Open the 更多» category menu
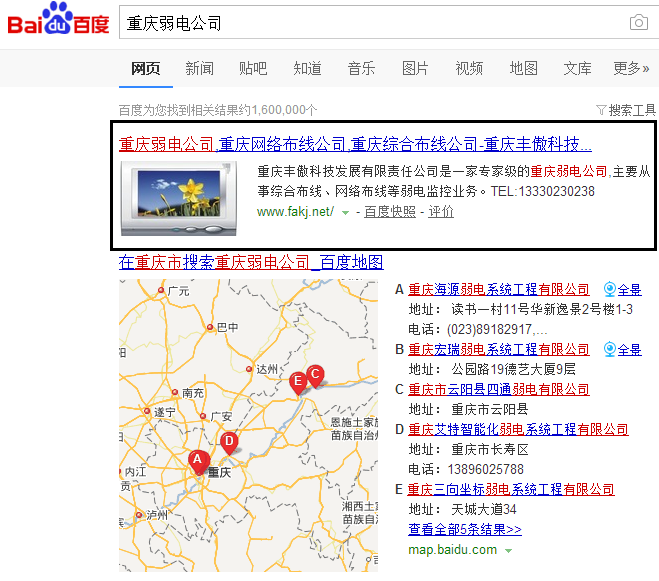Screen dimensions: 659x581 [x=631, y=68]
